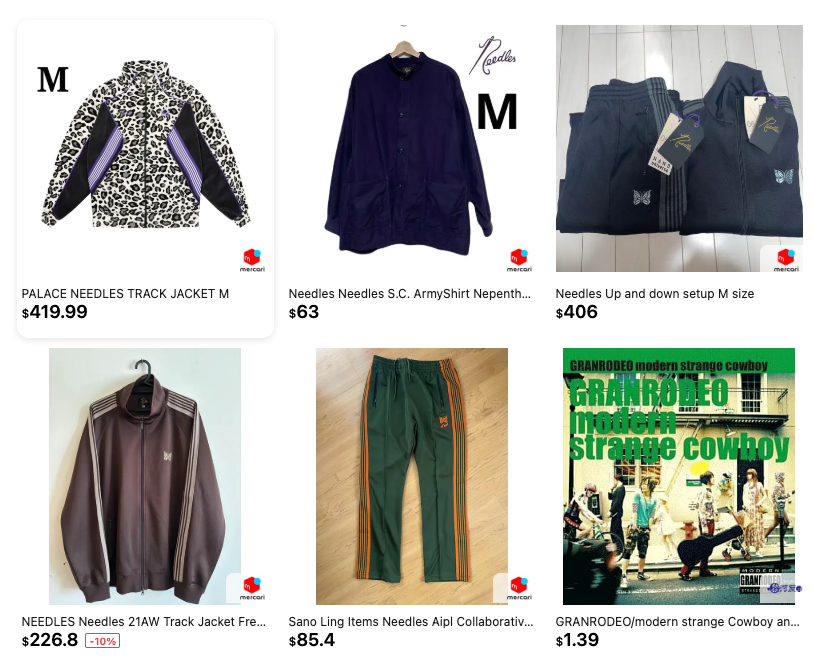Click Mercari badge on brown track jacket
Image resolution: width=813 pixels, height=662 pixels.
[x=252, y=588]
